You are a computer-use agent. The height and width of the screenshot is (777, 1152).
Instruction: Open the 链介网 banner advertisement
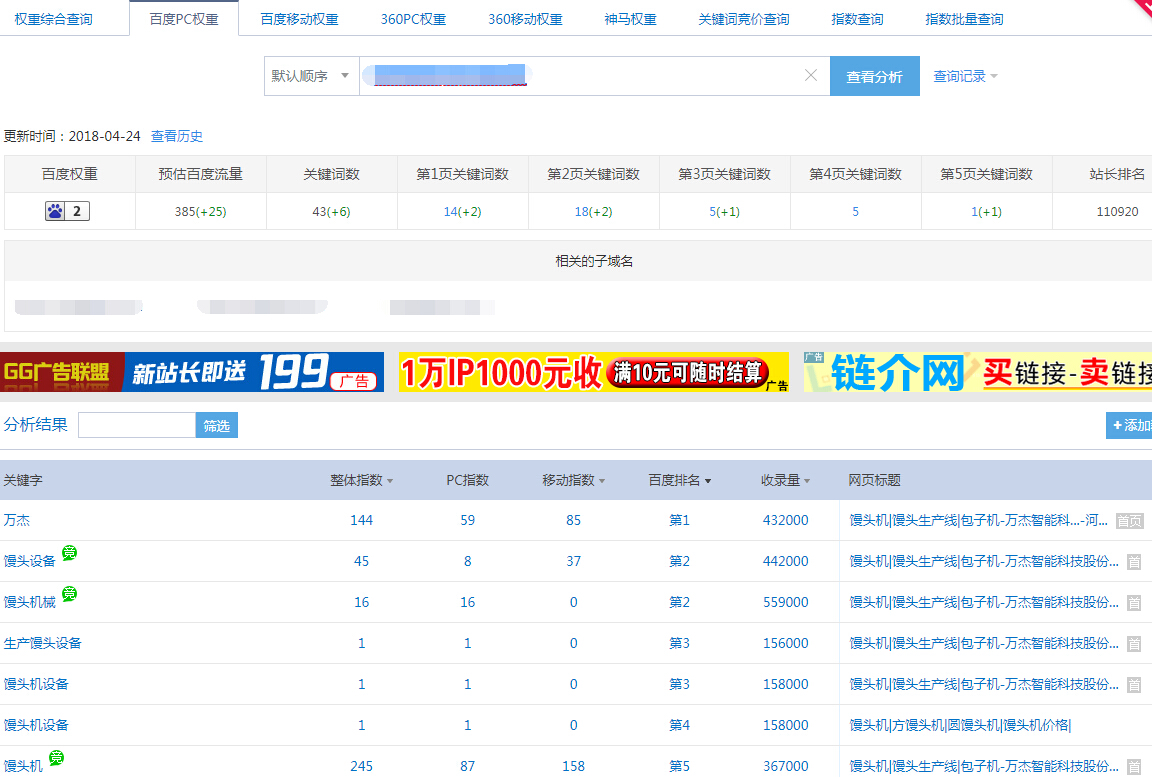(977, 372)
